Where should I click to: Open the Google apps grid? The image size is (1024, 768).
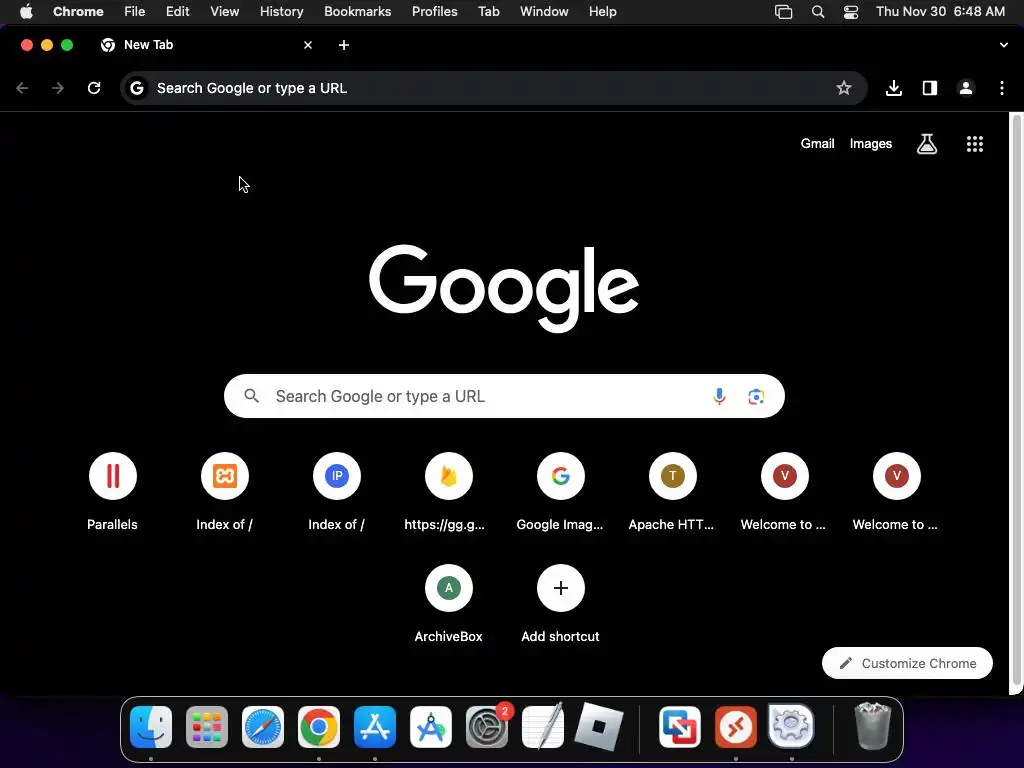(x=974, y=144)
